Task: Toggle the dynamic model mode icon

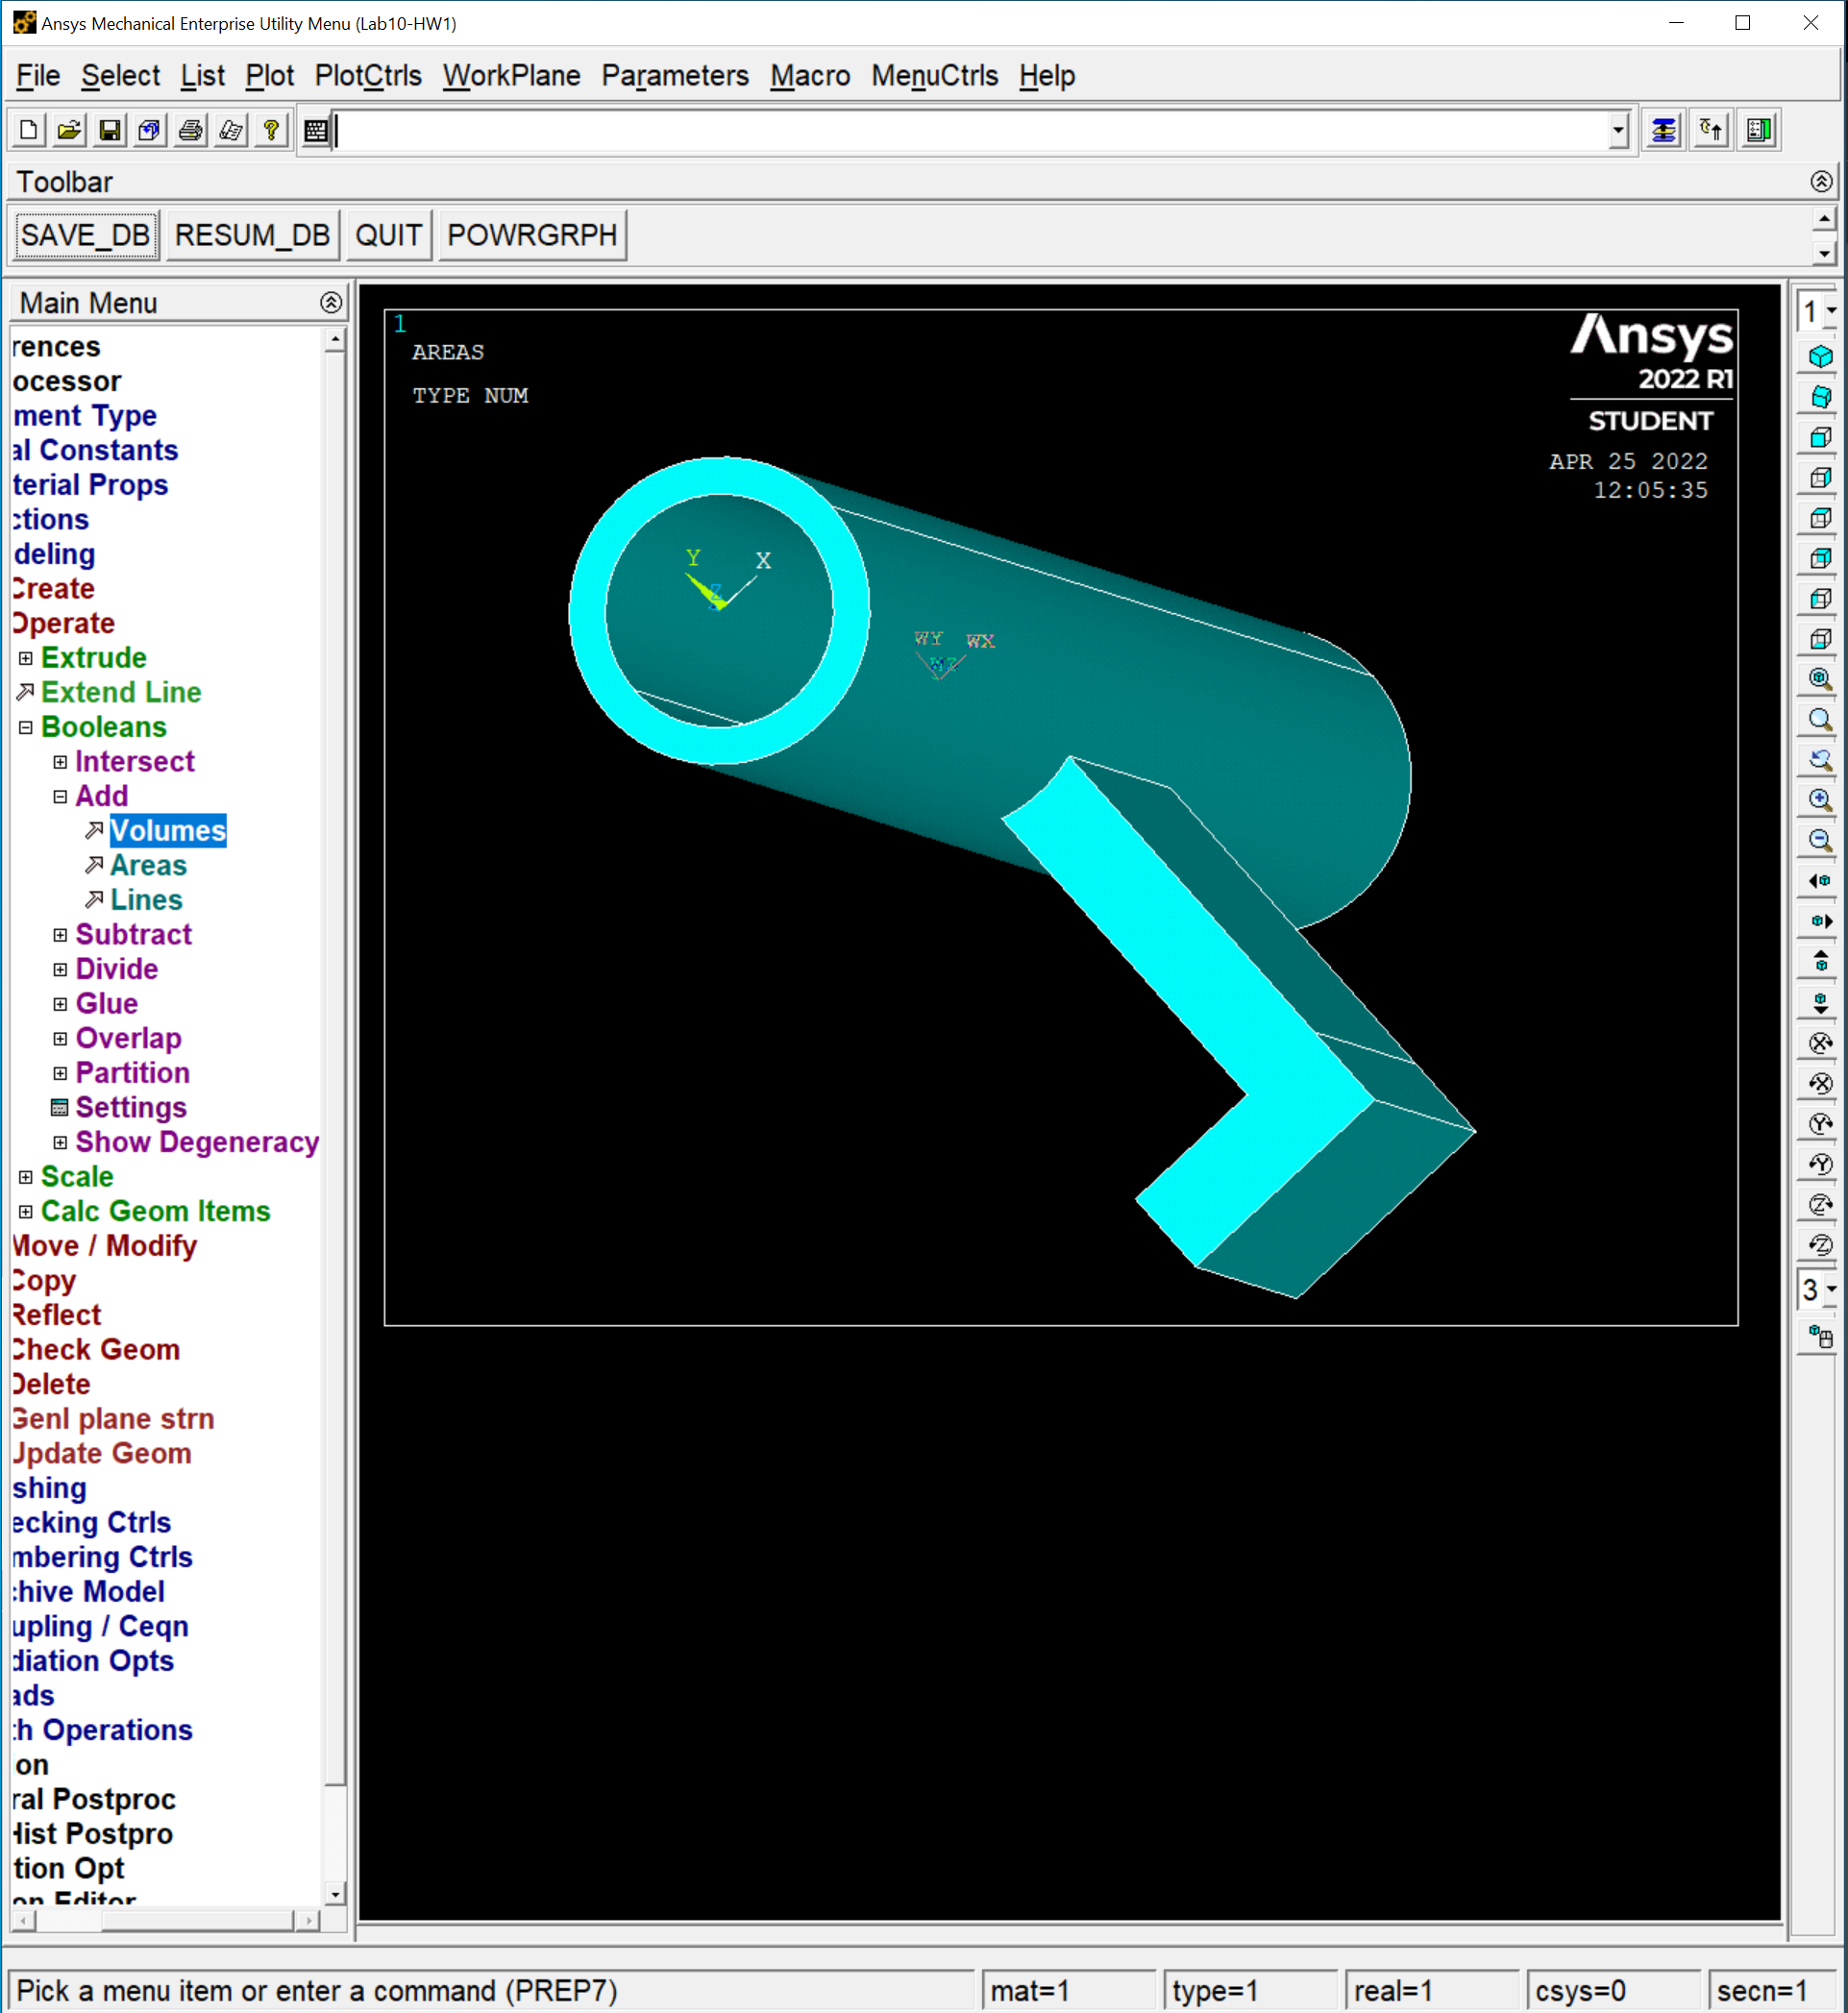Action: coord(1820,1336)
